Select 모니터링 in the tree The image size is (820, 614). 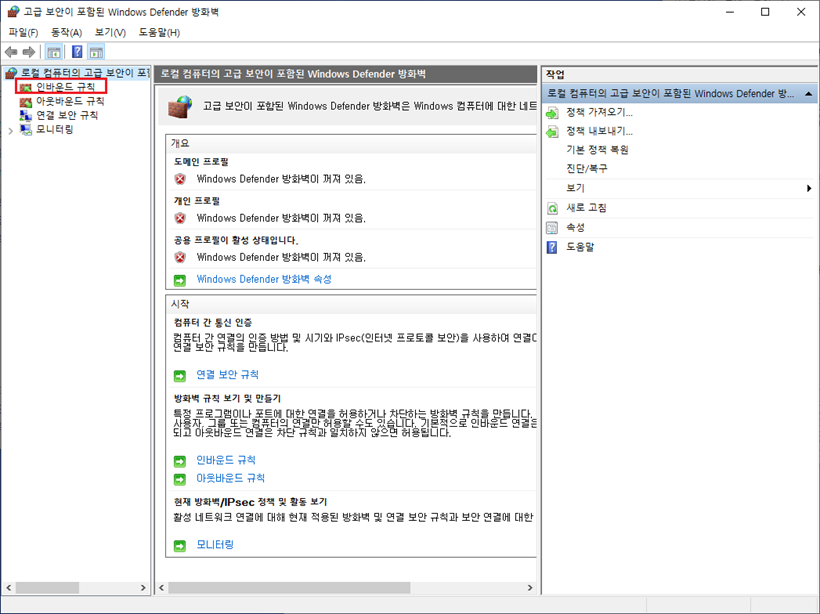click(x=54, y=129)
